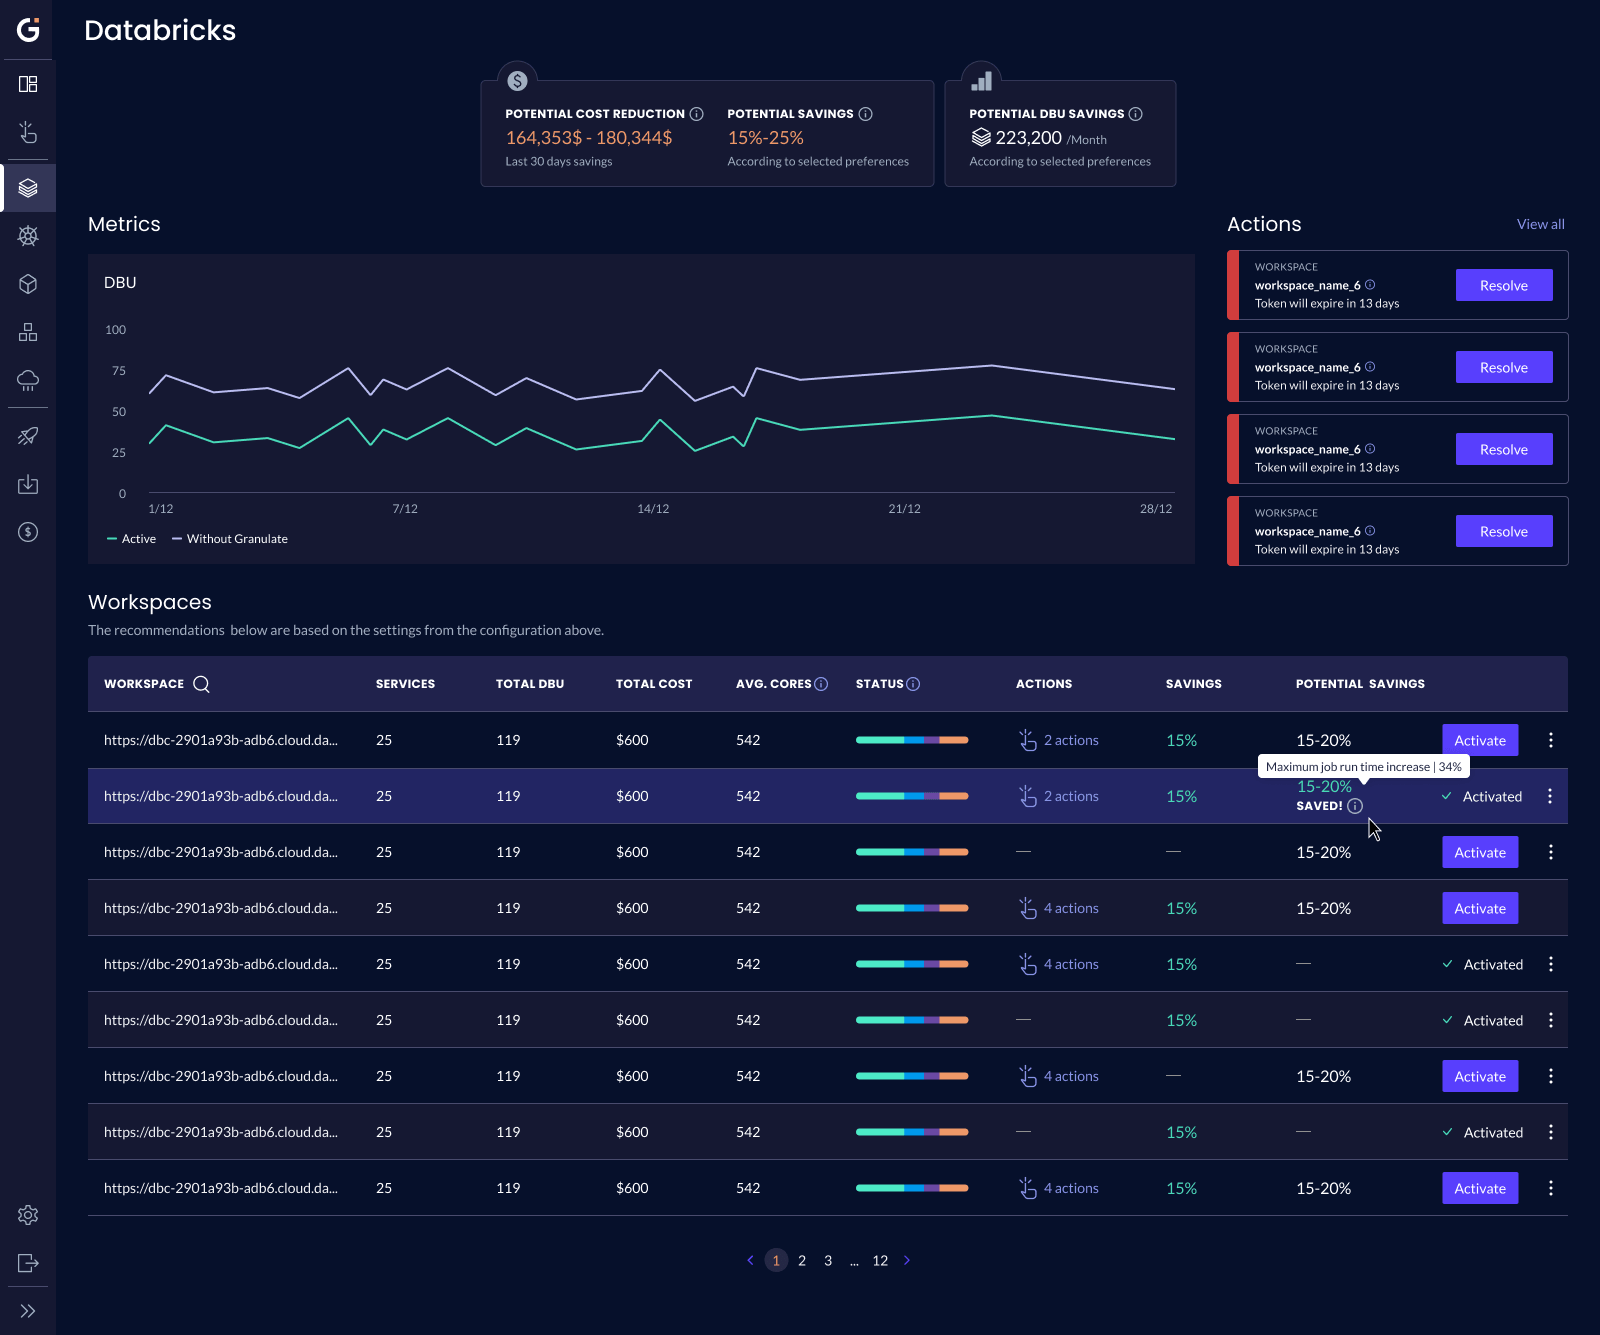Select the Kubernetes helm-wheel icon in sidebar
This screenshot has height=1335, width=1600.
pos(27,236)
